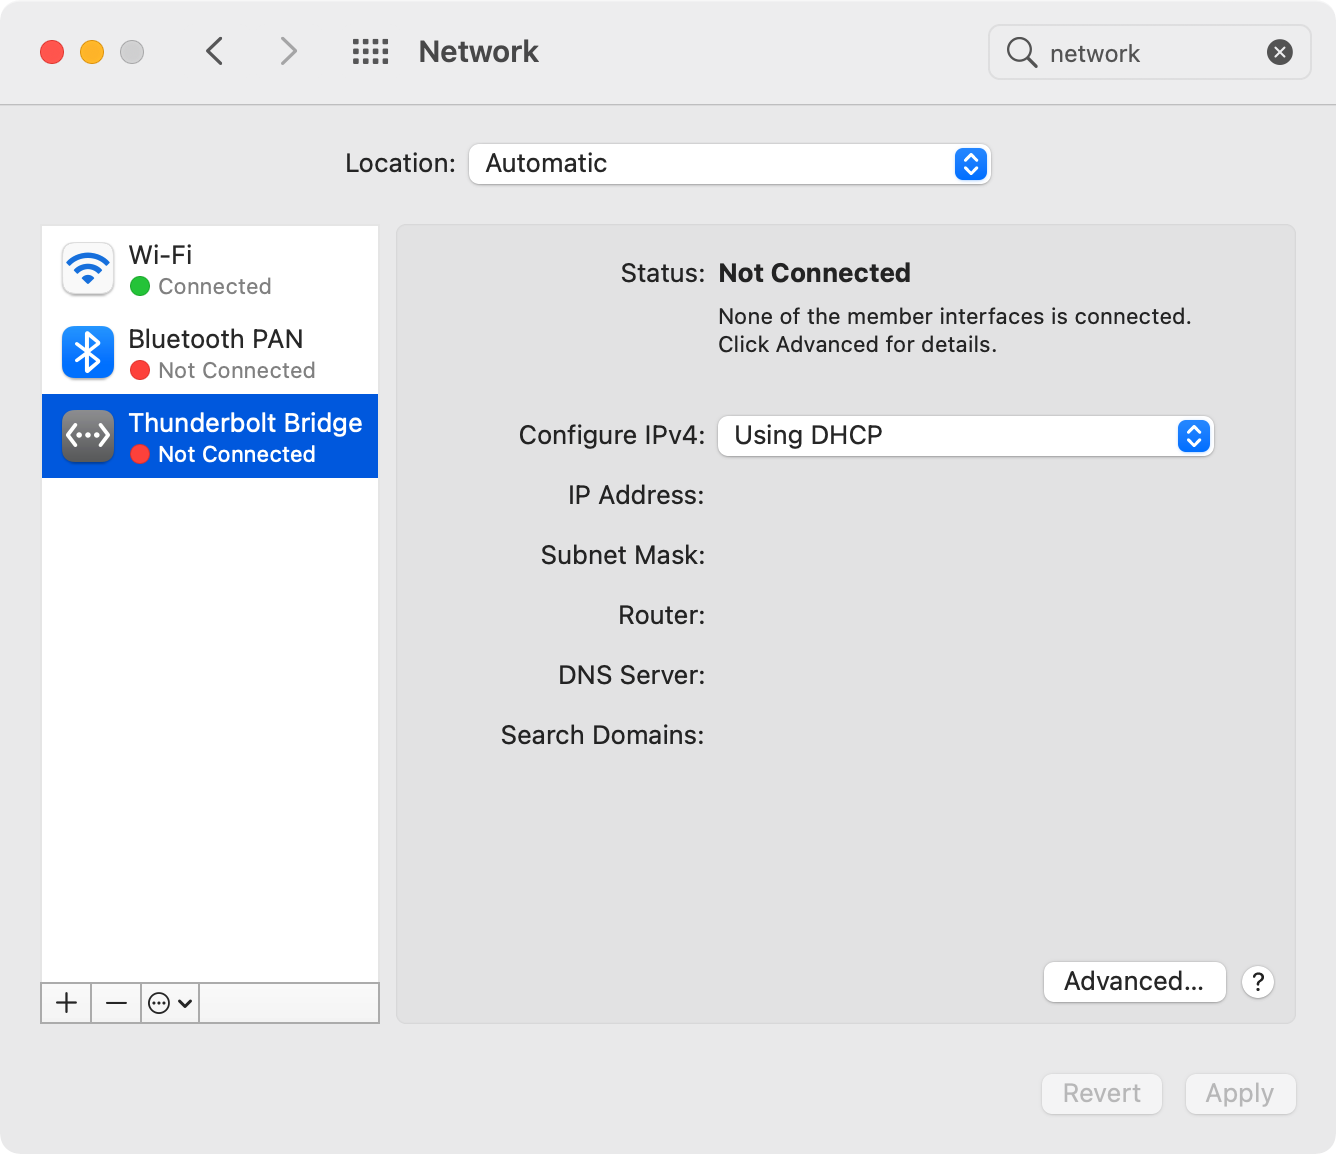
Task: Click the Wi-Fi service icon
Action: point(88,269)
